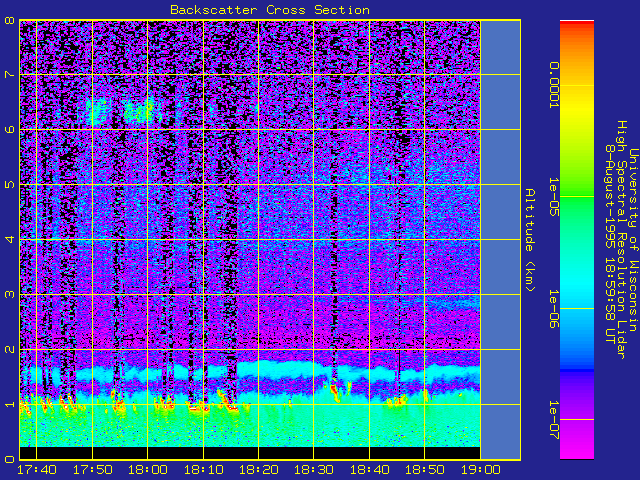The image size is (640, 480).
Task: Click the '8-August-1995 18:59:58 UT' timestamp
Action: point(610,244)
